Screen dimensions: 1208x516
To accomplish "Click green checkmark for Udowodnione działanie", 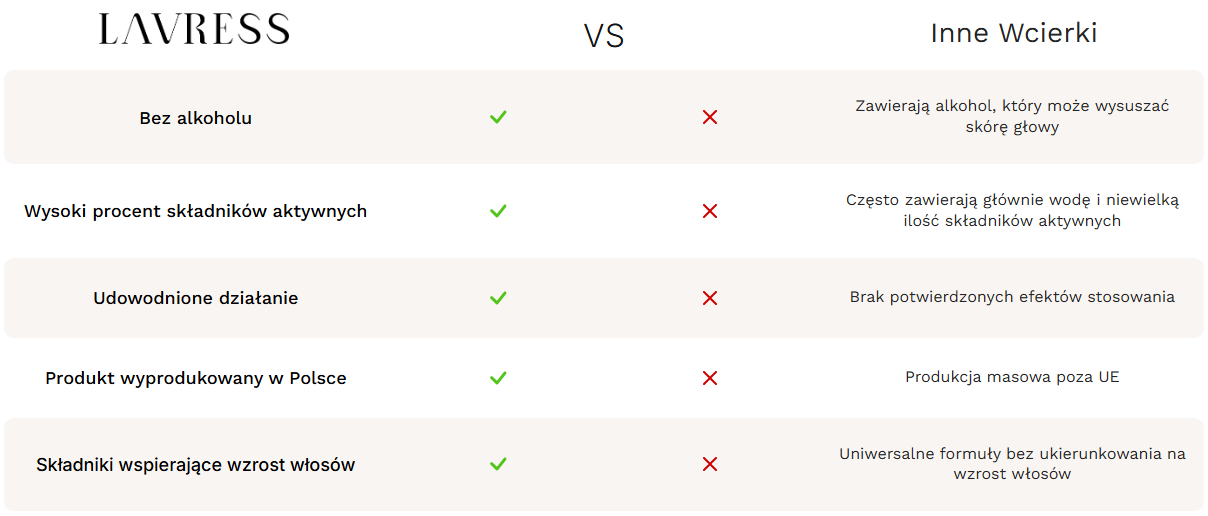I will point(498,298).
